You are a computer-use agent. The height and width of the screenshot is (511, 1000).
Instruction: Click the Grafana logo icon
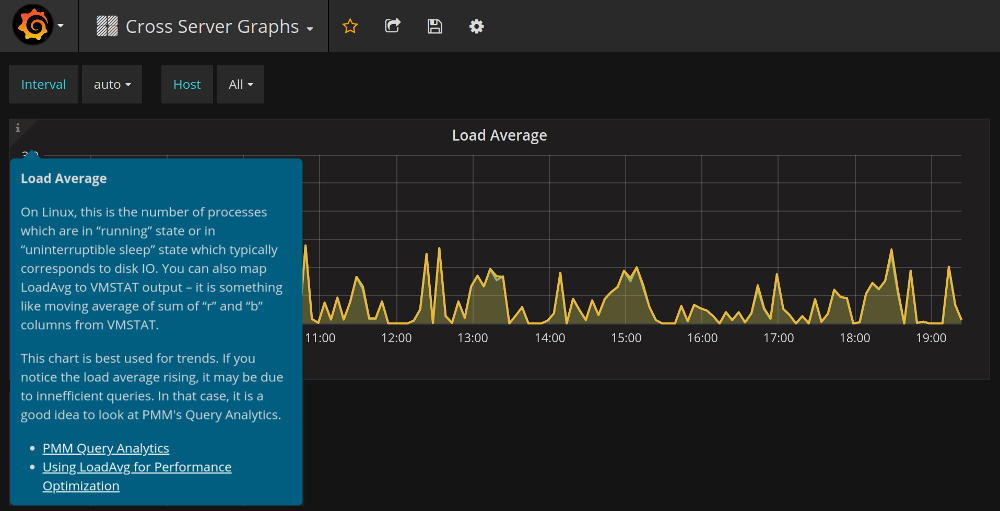pos(32,26)
